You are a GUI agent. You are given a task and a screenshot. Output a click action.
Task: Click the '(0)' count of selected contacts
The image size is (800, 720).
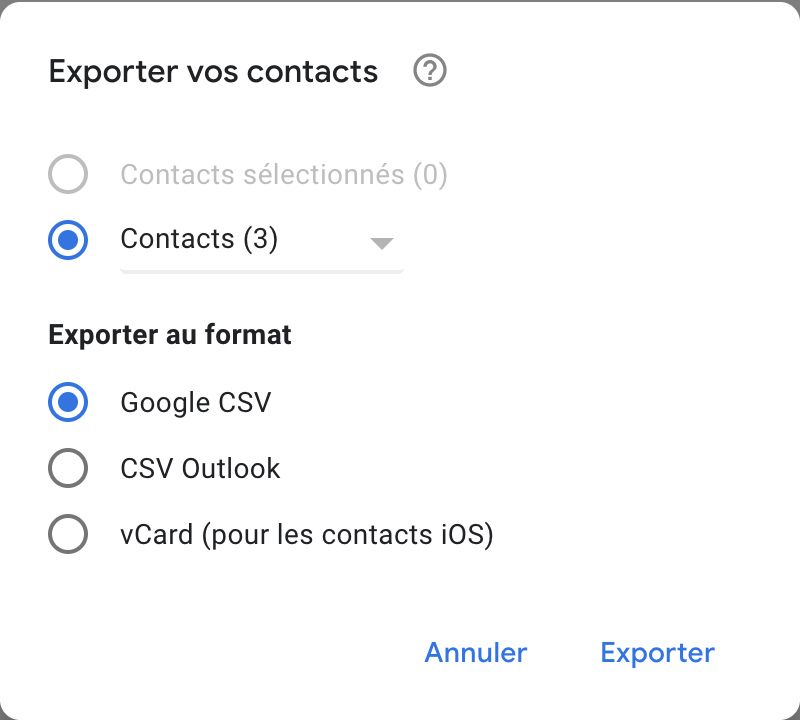pos(427,175)
